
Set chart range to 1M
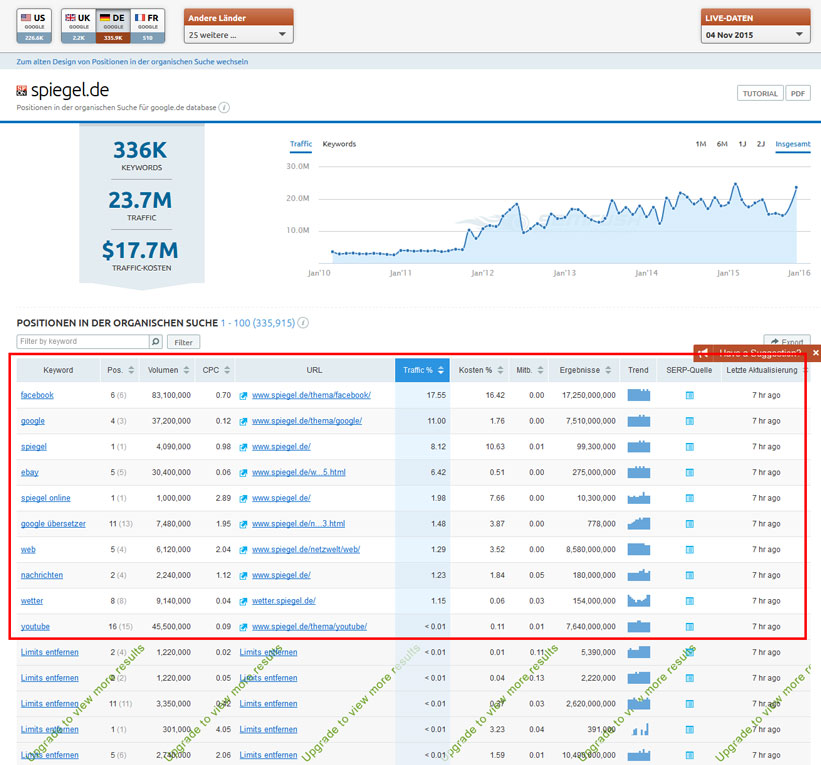click(x=701, y=144)
